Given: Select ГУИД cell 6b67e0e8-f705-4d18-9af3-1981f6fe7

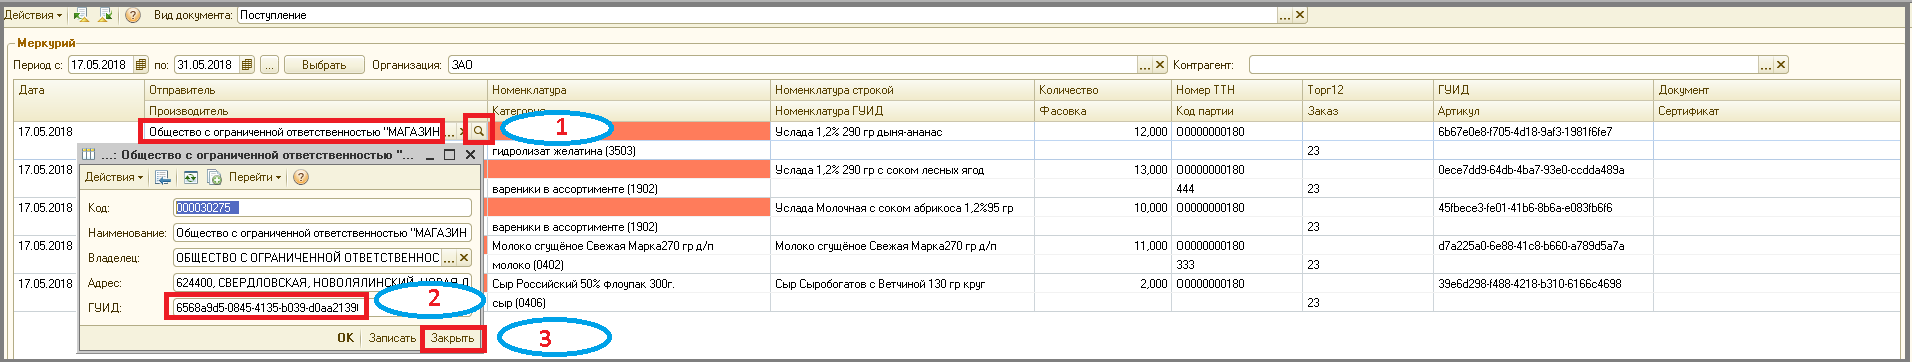Looking at the screenshot, I should click(1543, 132).
